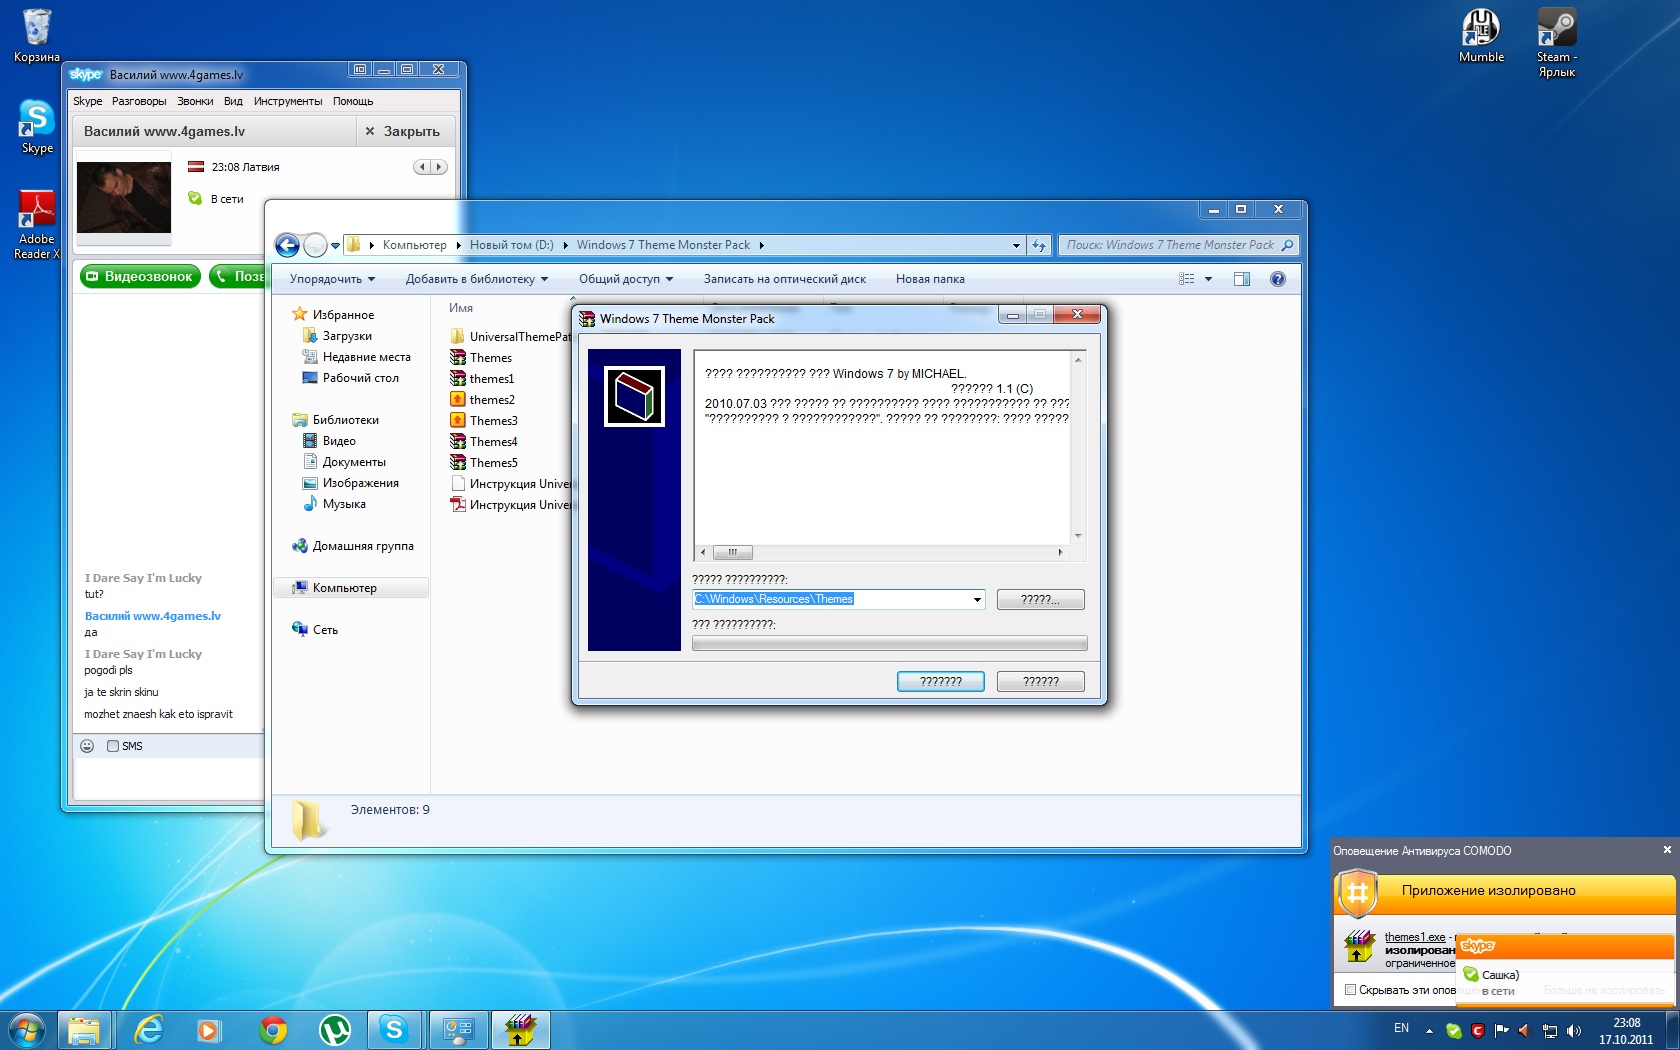Click the Skype contact avatar photo

pyautogui.click(x=124, y=197)
